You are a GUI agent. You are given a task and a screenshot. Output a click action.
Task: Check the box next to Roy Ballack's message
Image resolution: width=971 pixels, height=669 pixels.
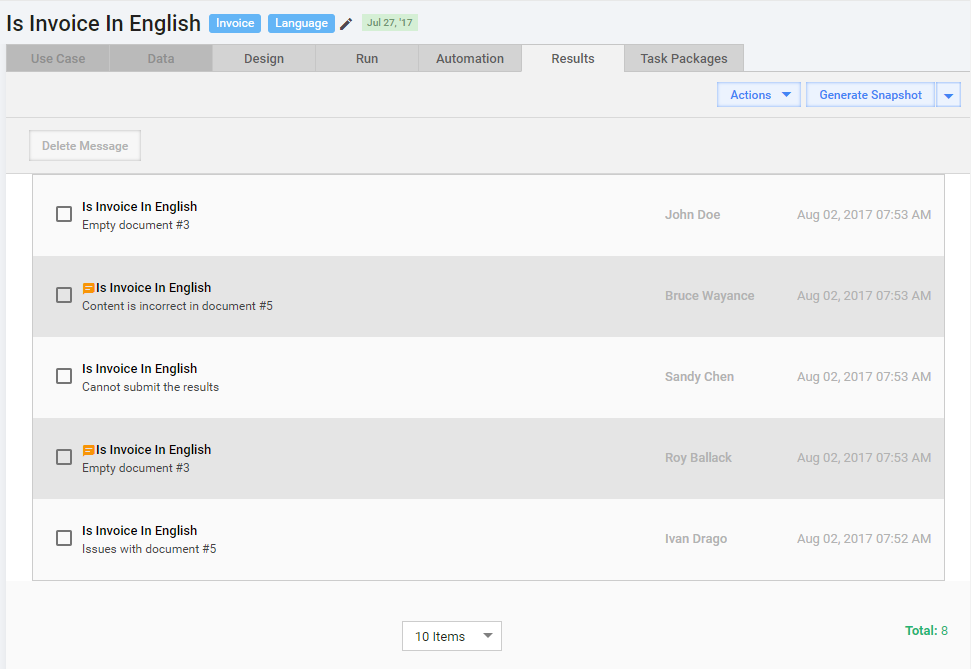pyautogui.click(x=64, y=457)
